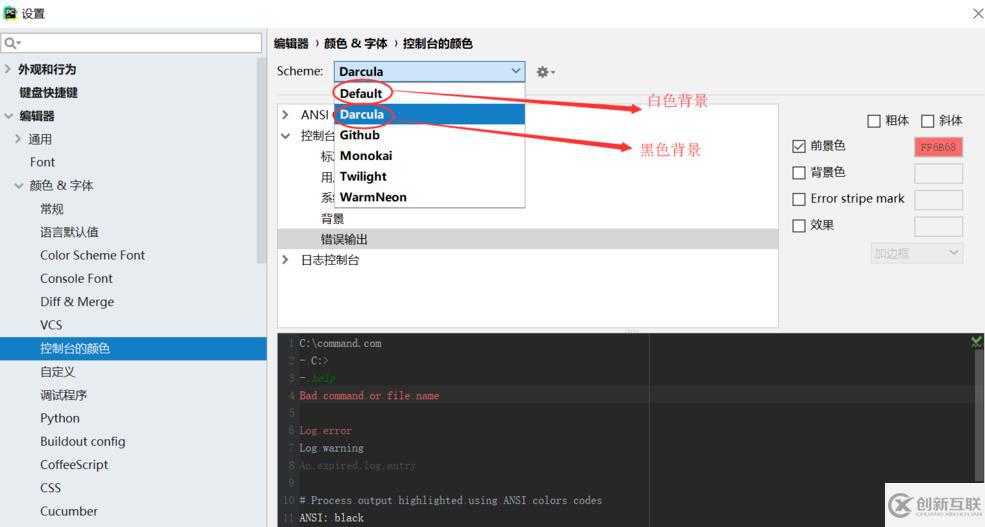Viewport: 985px width, 527px height.
Task: Enable the 背景色 background checkbox
Action: [x=799, y=173]
